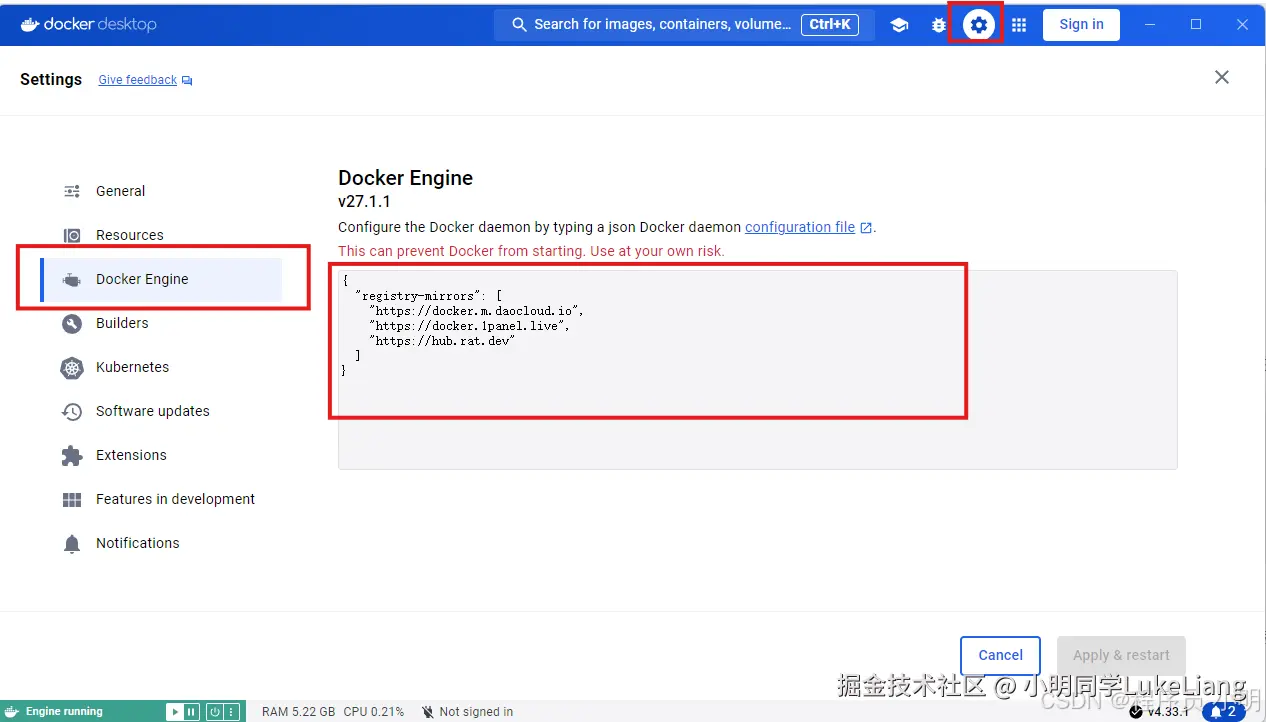
Task: Click the Extensions puzzle piece icon
Action: [x=72, y=455]
